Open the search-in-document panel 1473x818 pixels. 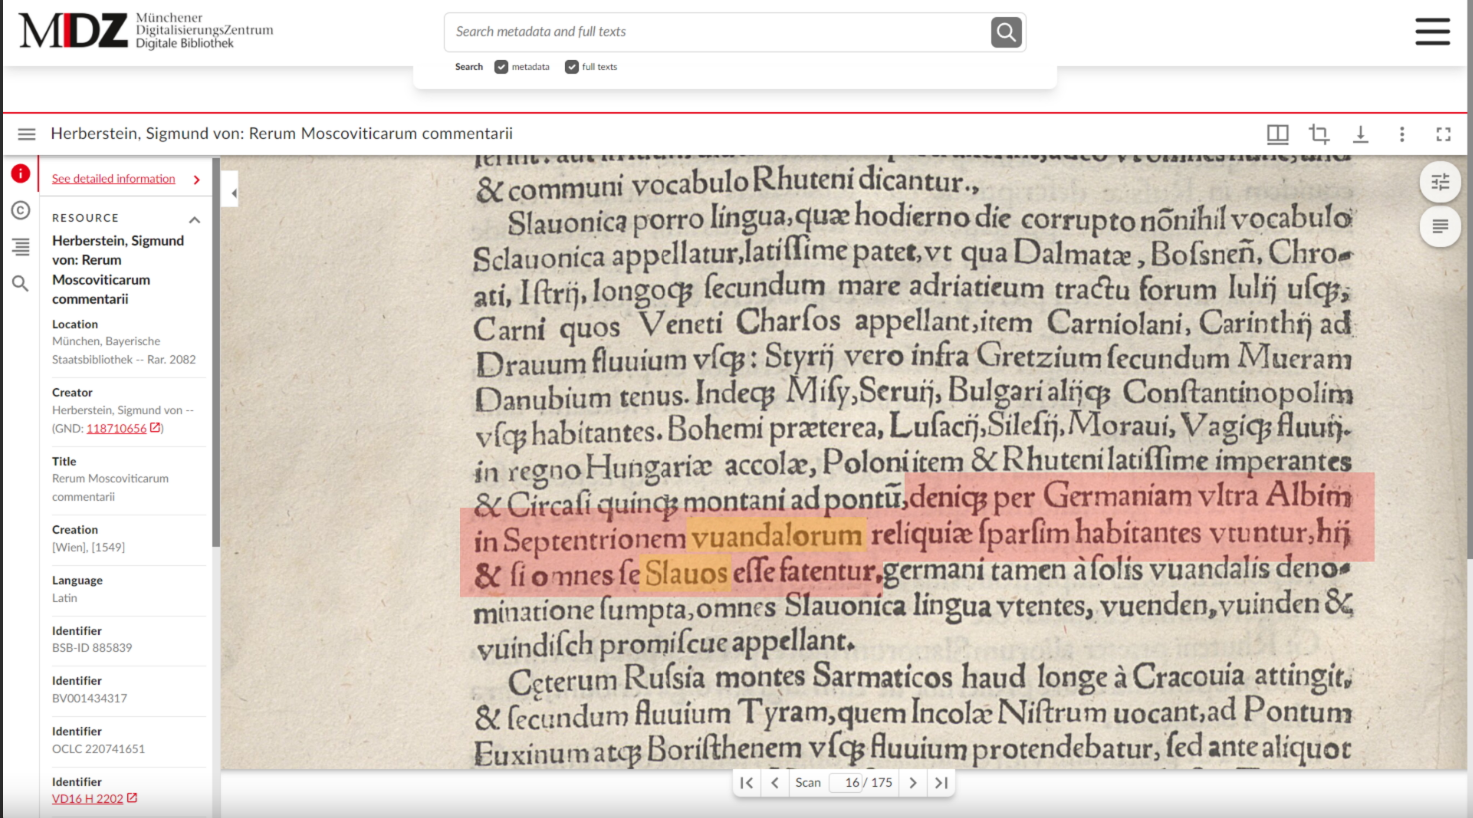pyautogui.click(x=20, y=284)
